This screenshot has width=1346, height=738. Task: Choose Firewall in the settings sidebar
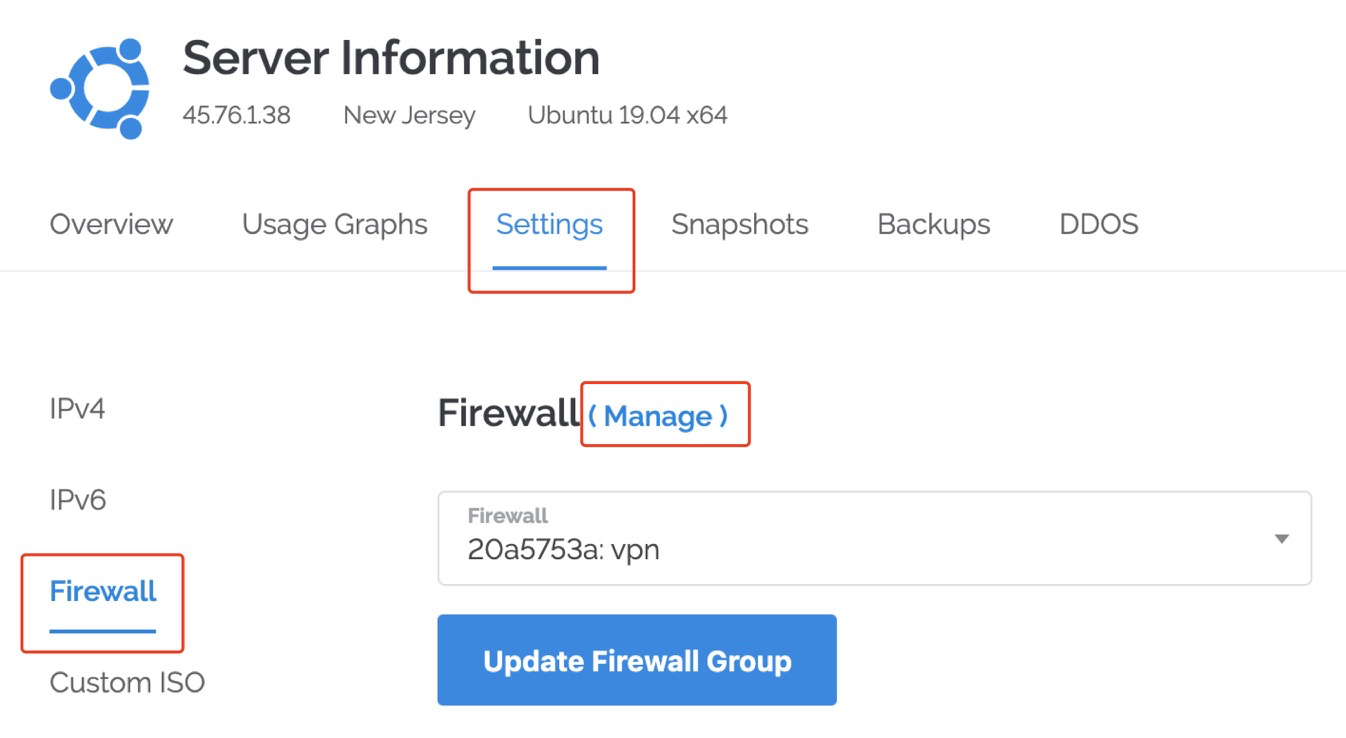tap(103, 591)
